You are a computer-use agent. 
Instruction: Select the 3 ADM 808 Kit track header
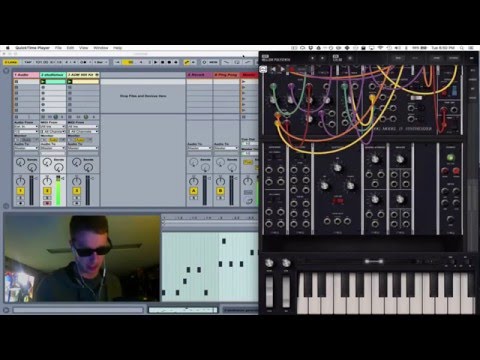pos(83,75)
